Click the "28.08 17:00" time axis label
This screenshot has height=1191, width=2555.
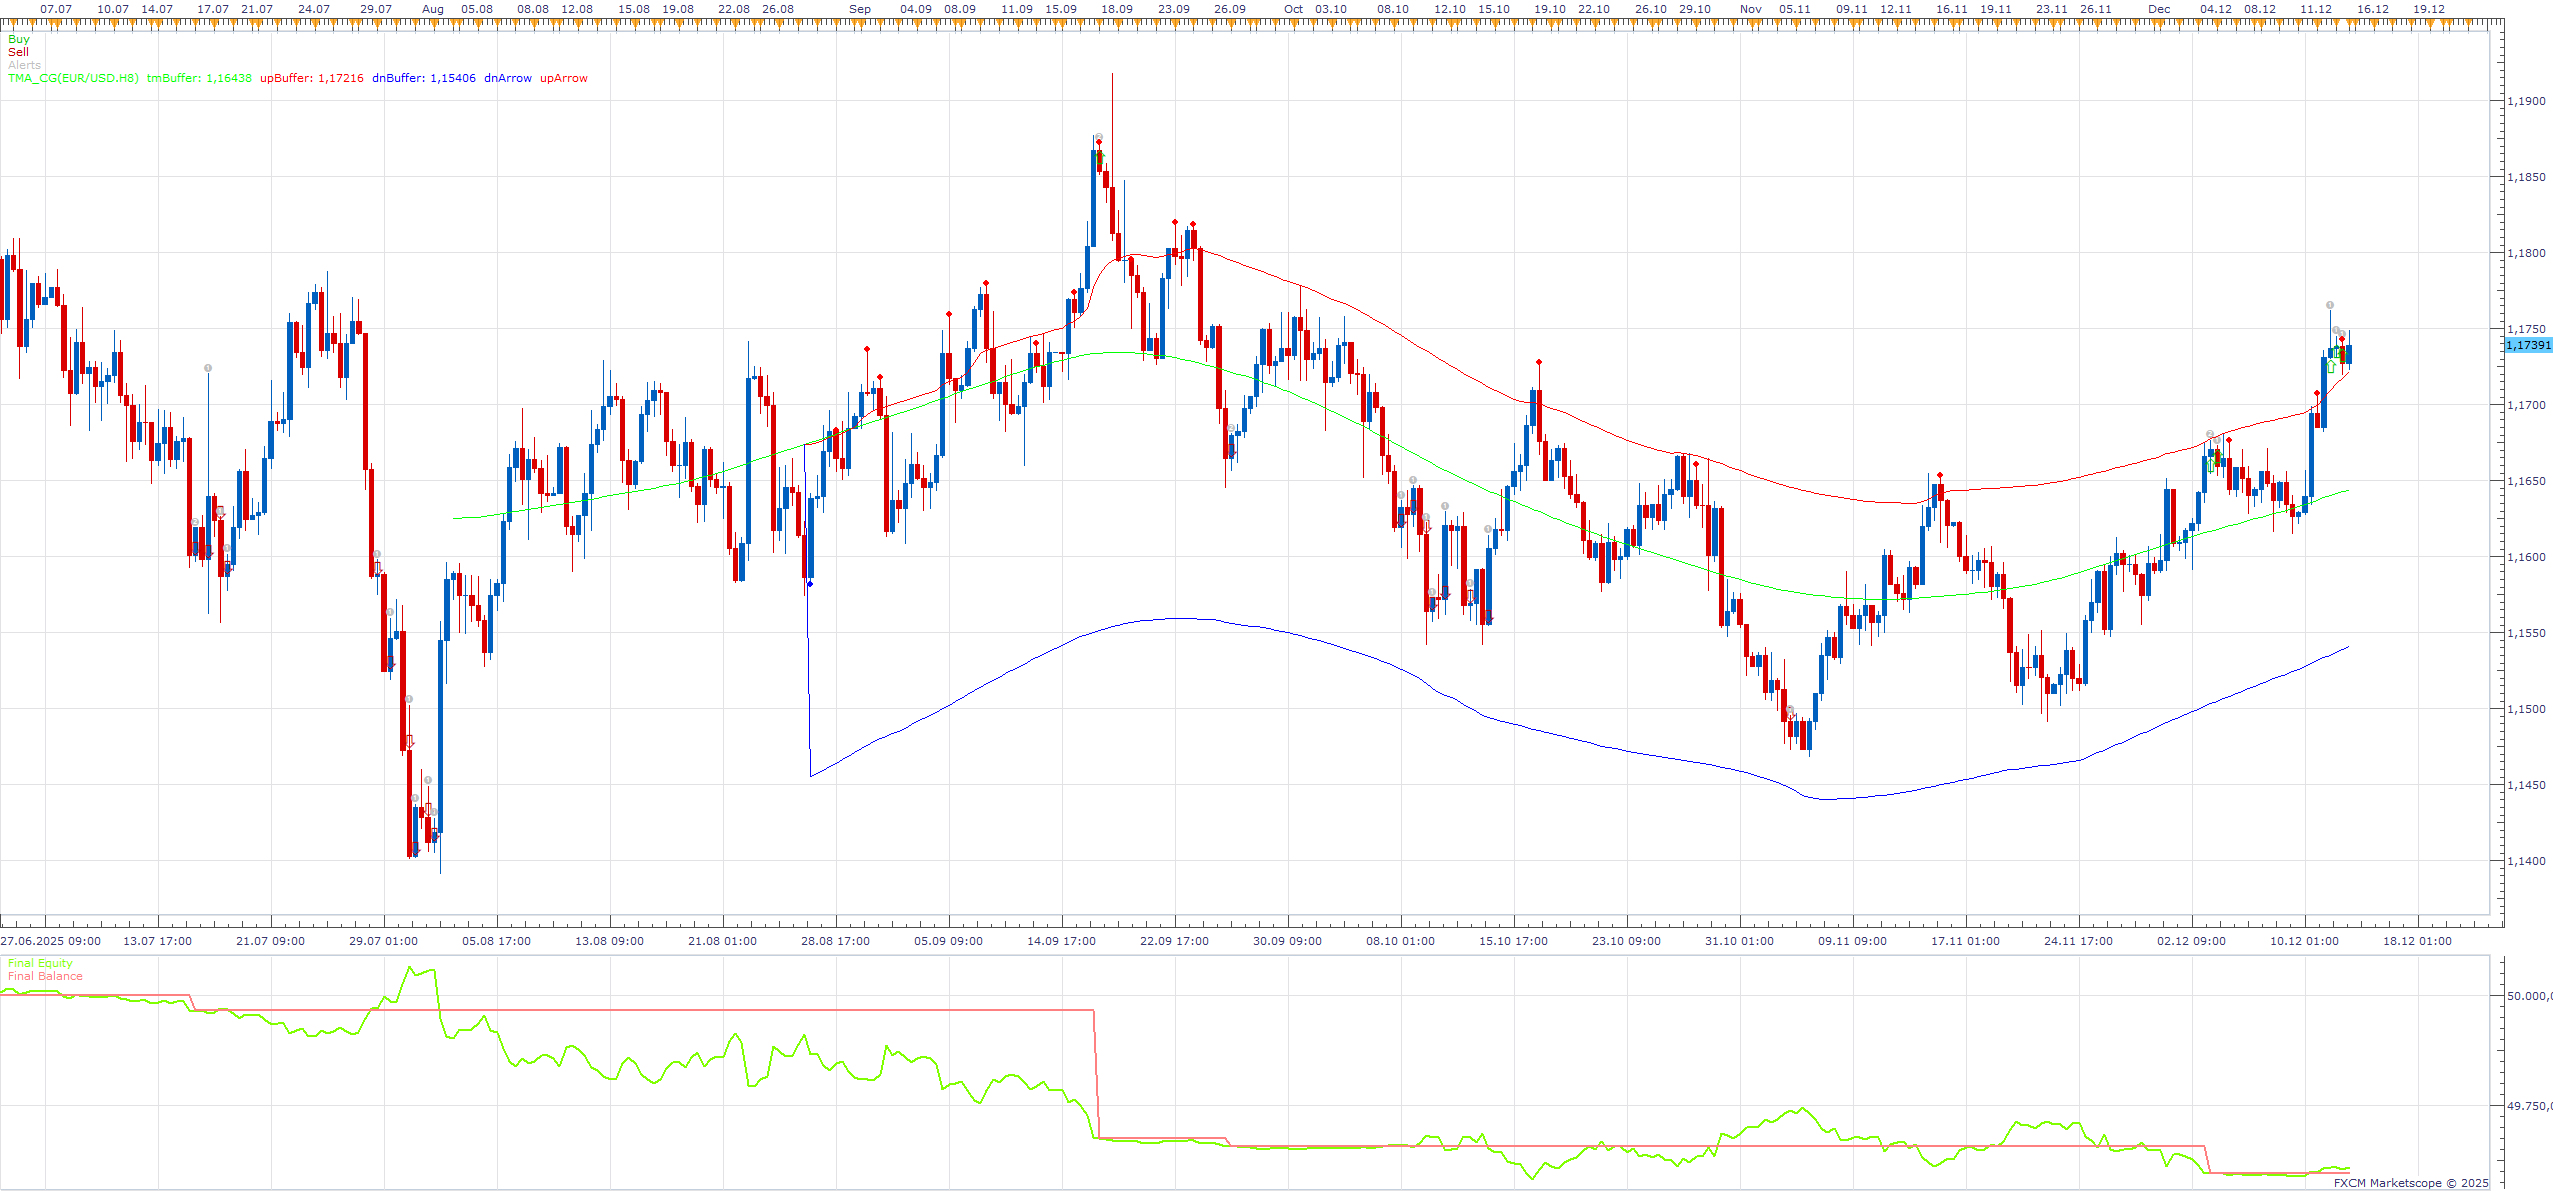[835, 941]
